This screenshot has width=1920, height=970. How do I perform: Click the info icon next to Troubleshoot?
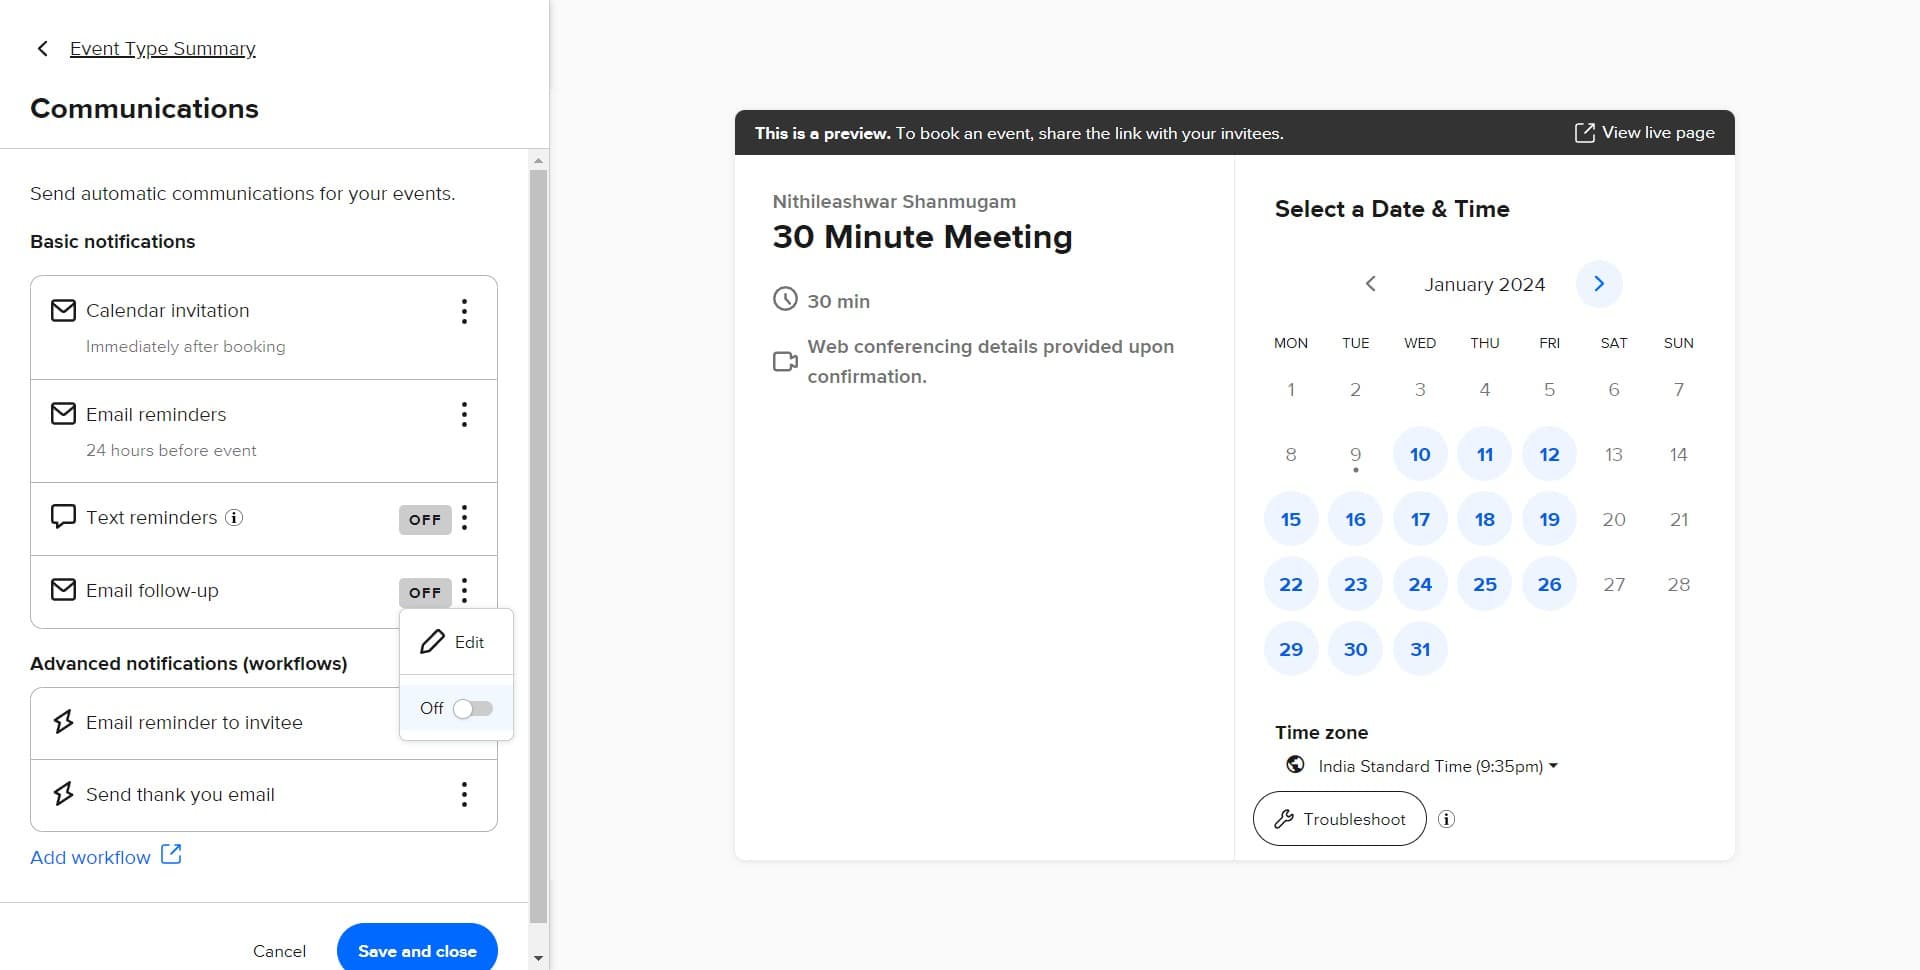pos(1446,819)
